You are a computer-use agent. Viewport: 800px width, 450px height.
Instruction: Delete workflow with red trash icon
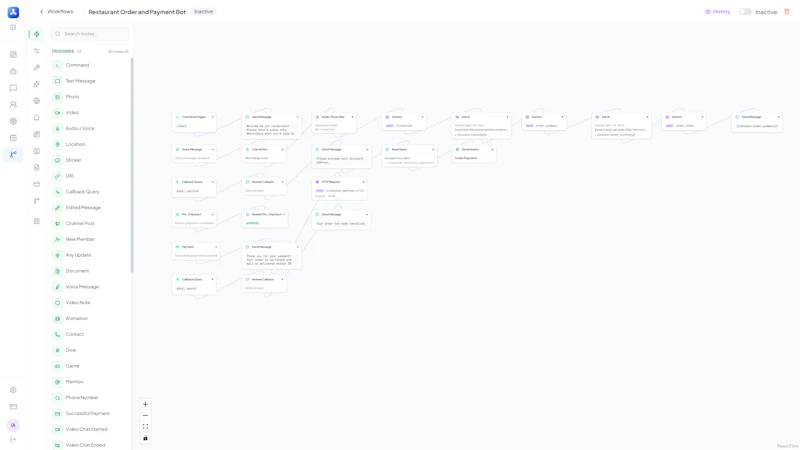click(787, 12)
